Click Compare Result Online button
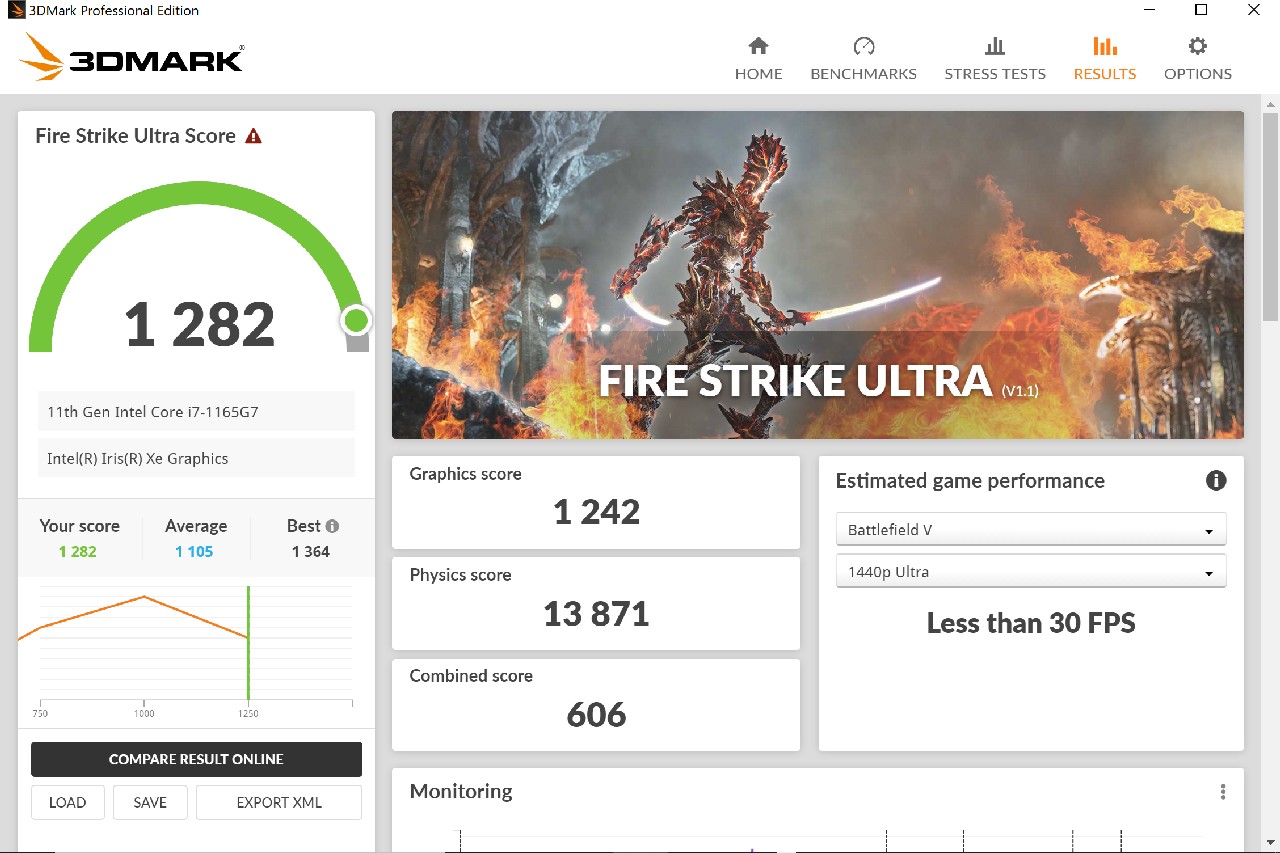 click(196, 759)
